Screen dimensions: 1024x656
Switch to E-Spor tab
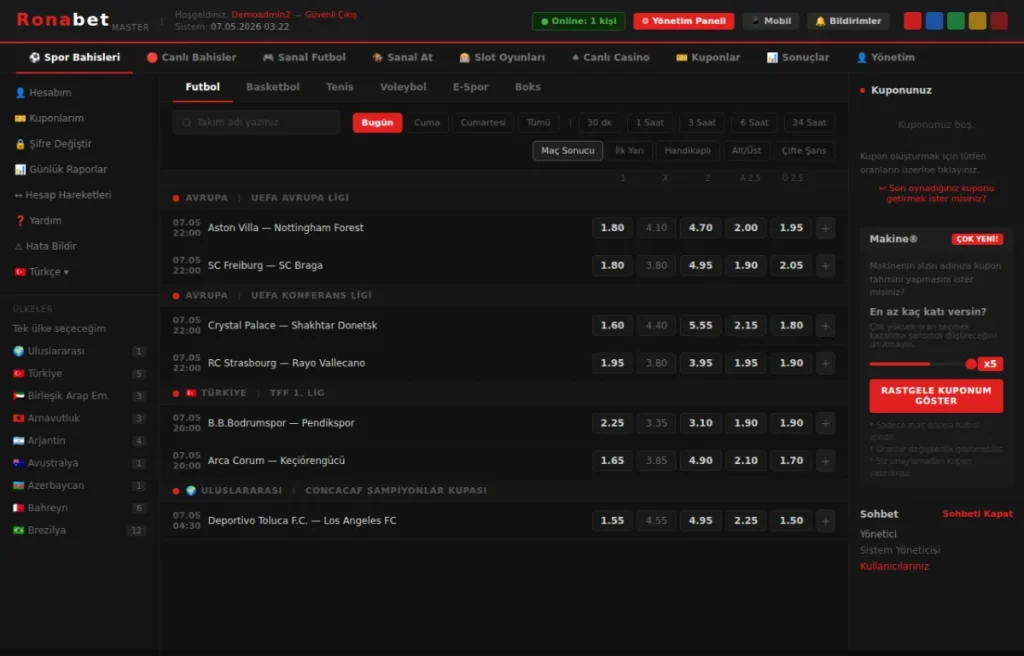[470, 87]
